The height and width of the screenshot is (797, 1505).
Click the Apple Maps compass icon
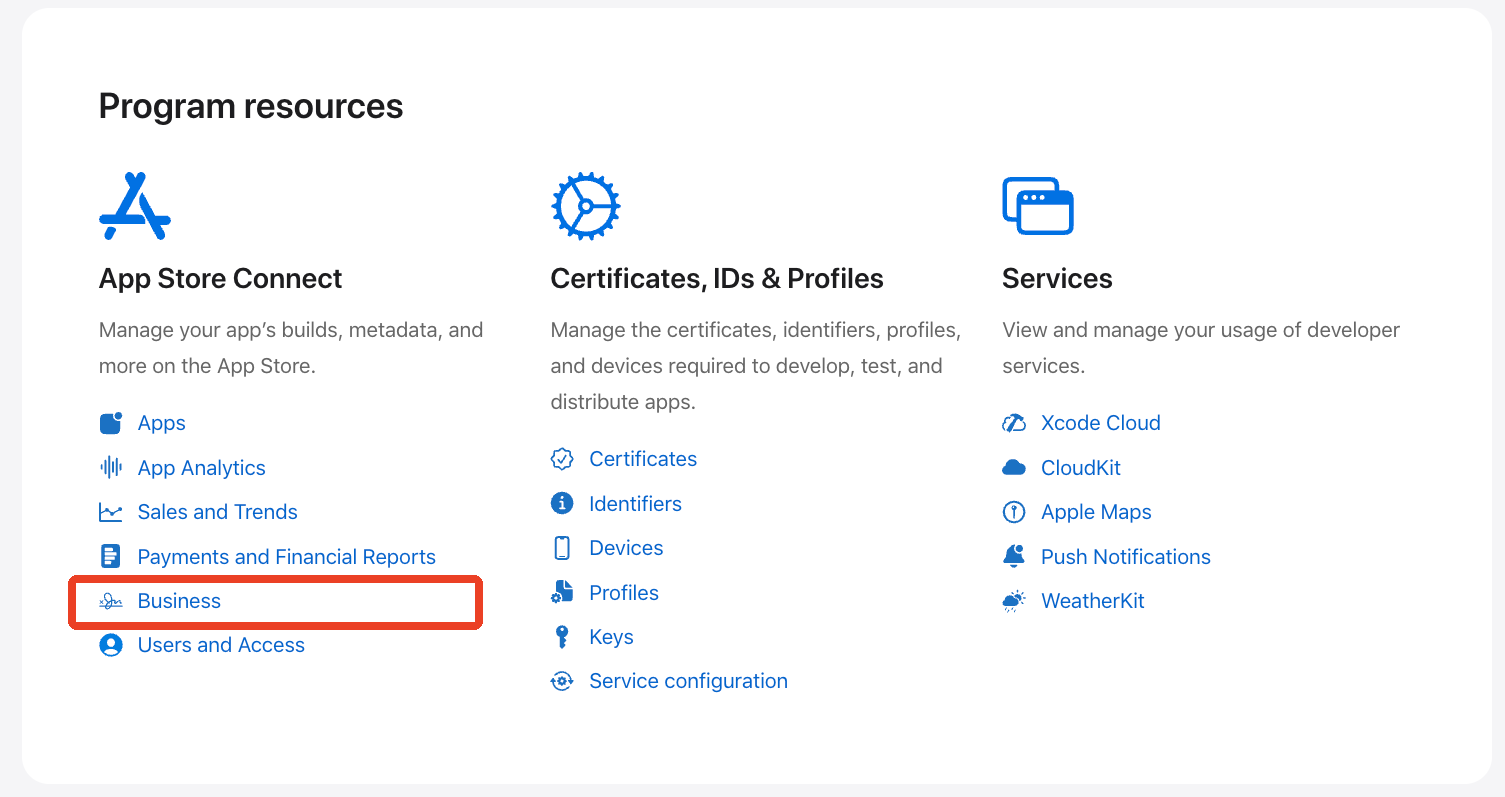click(1014, 512)
